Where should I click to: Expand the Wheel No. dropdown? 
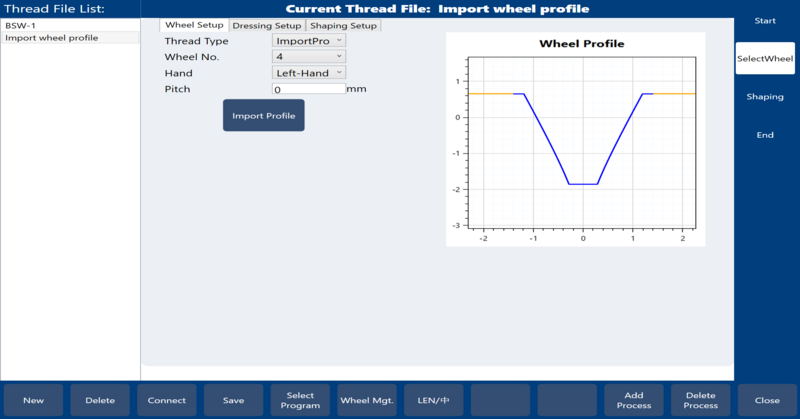[309, 57]
